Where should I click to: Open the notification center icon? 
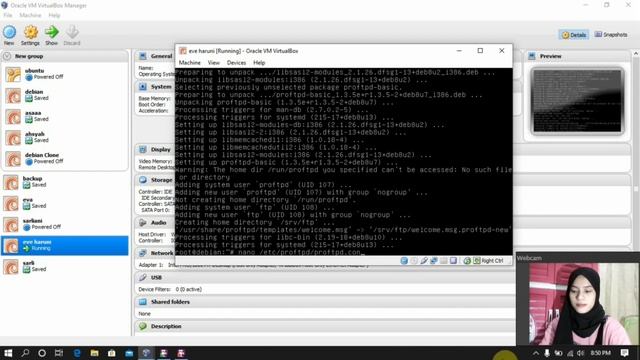(624, 353)
